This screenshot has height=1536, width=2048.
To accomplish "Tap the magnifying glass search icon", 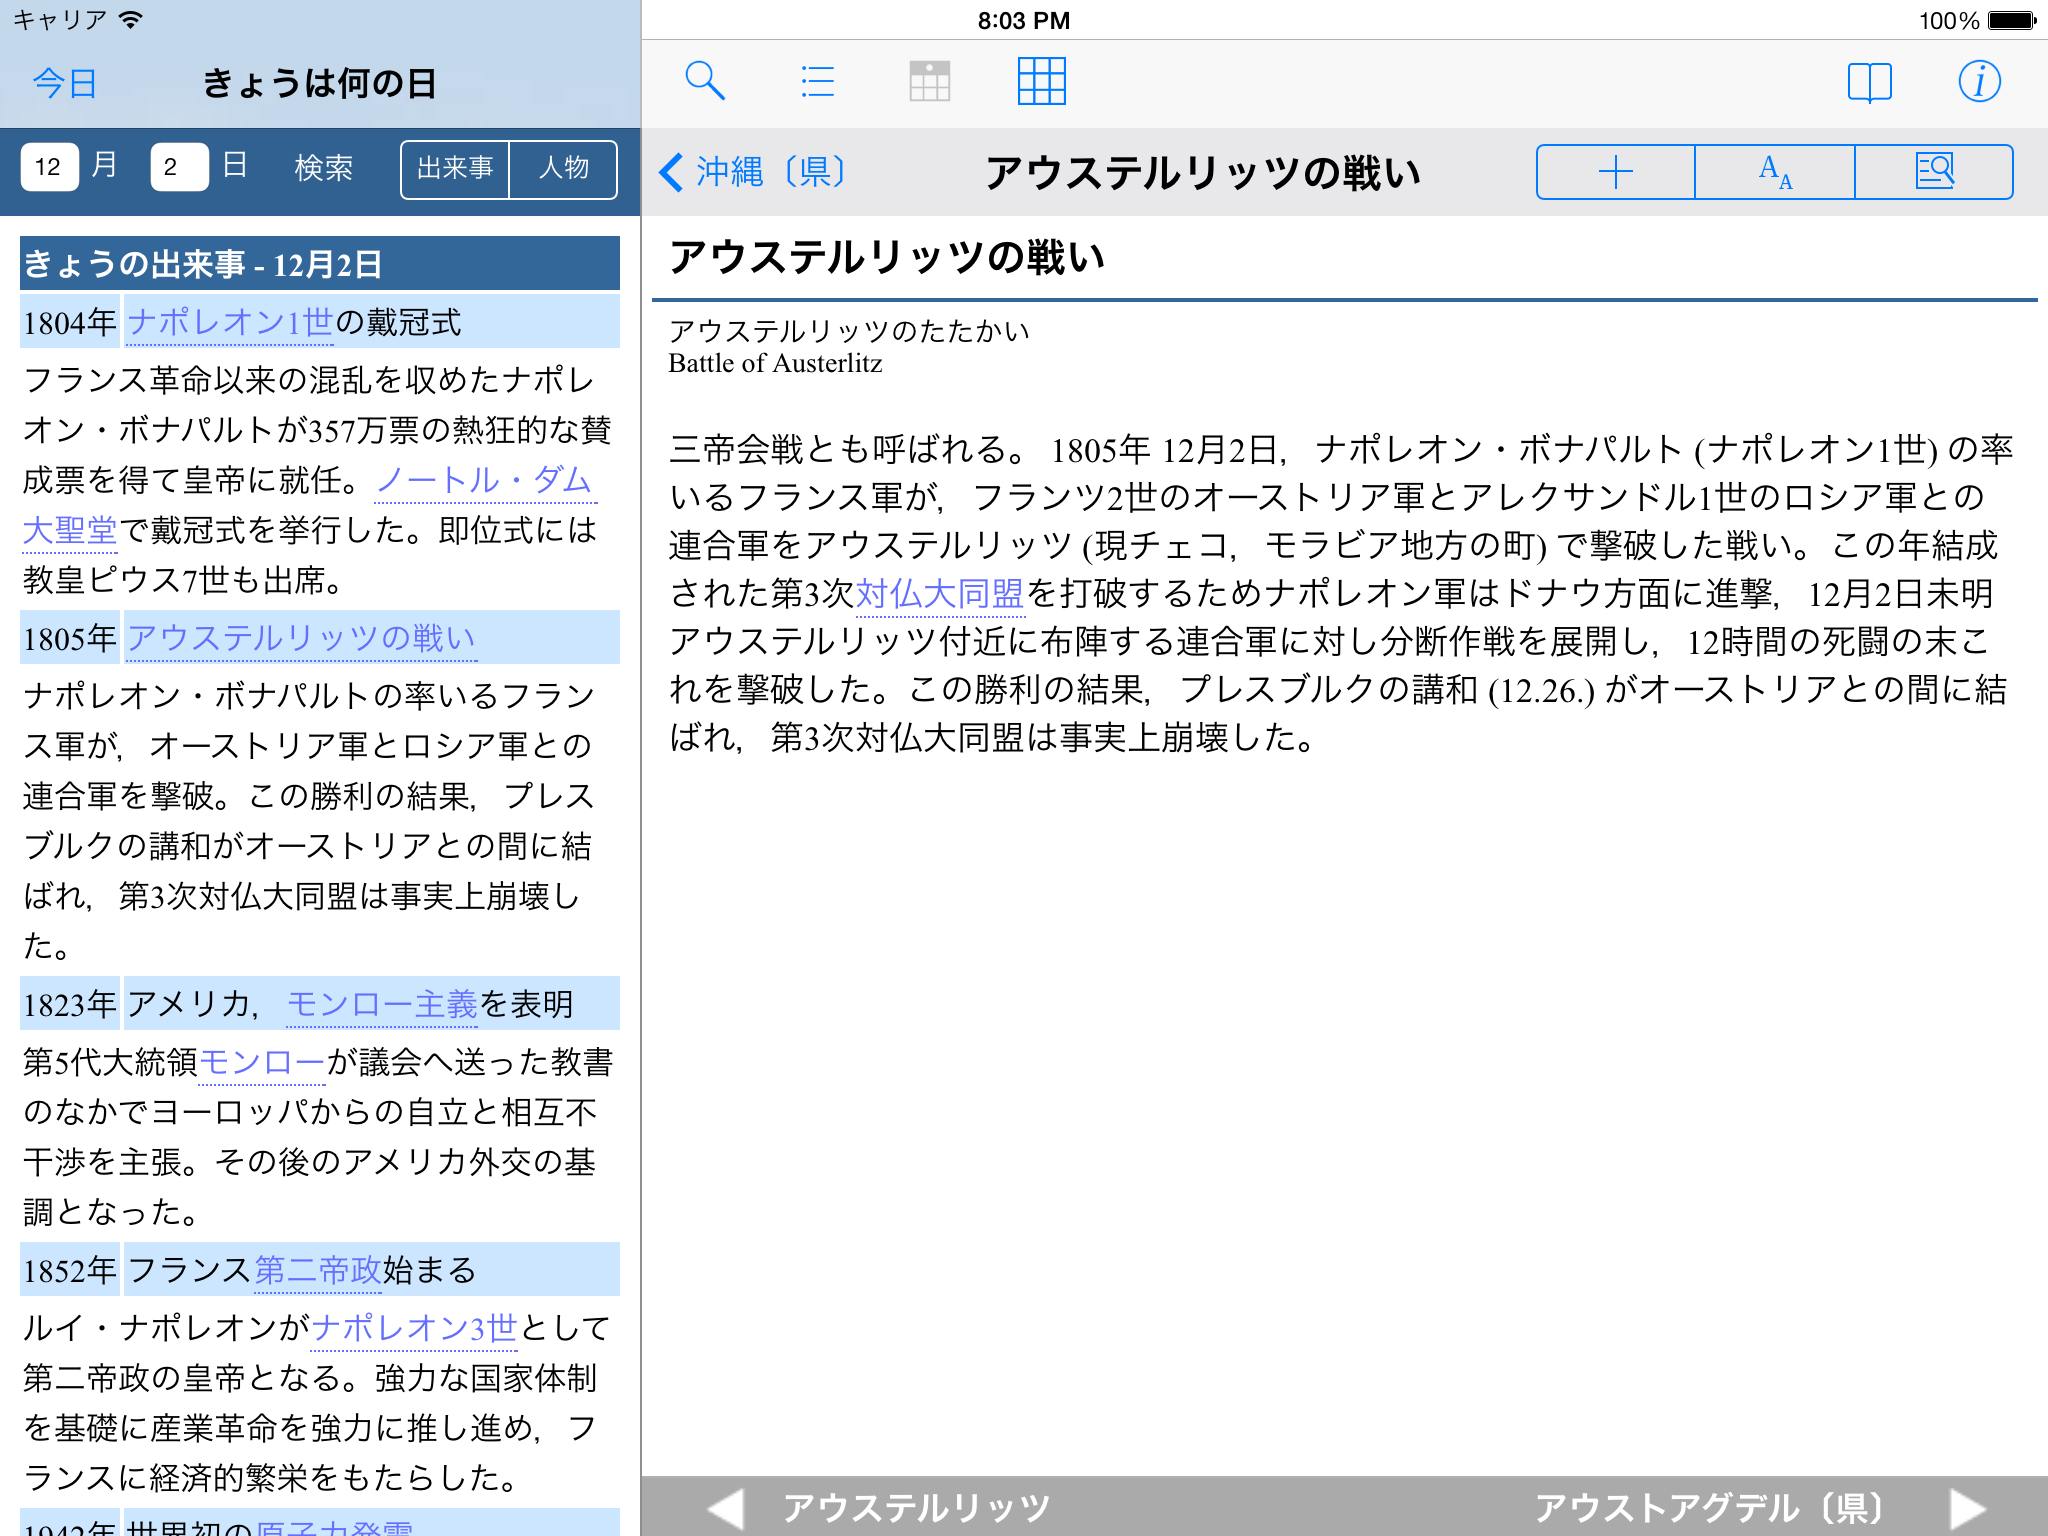I will coord(704,81).
